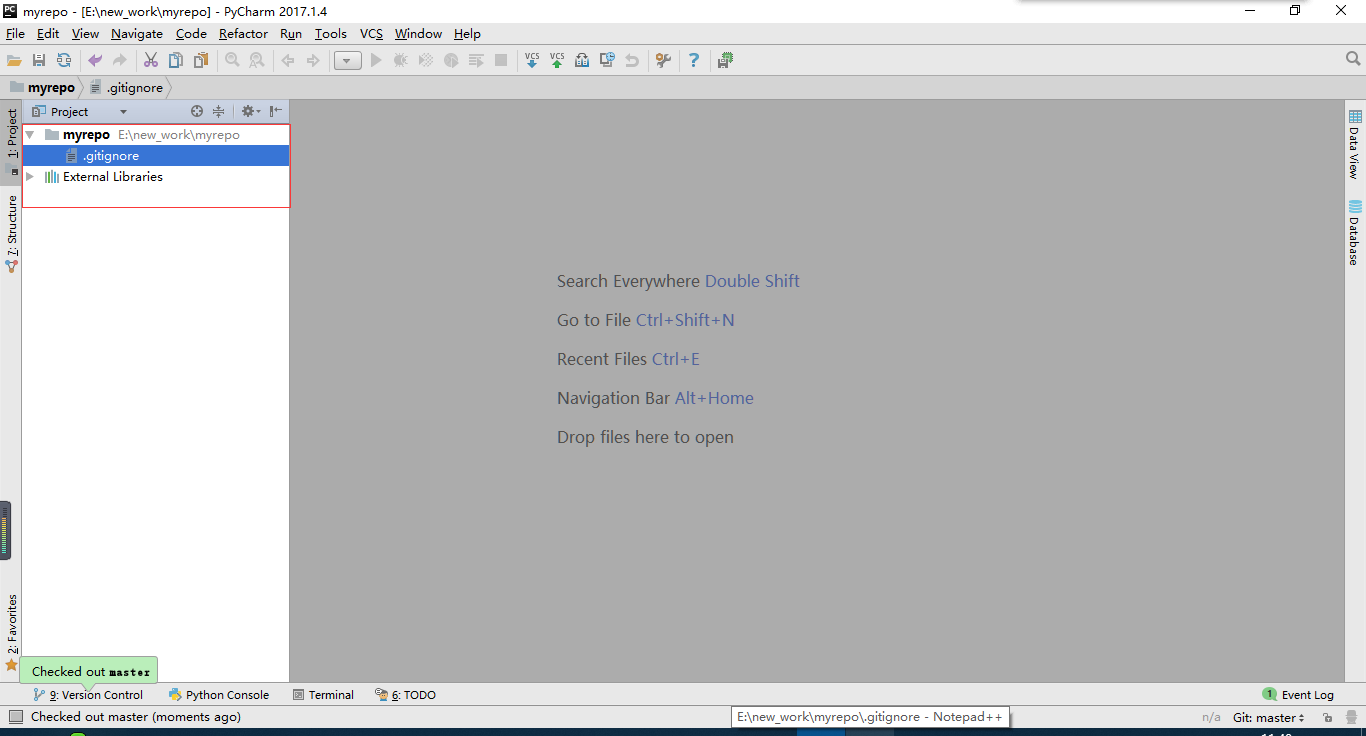The width and height of the screenshot is (1366, 736).
Task: Click the Open folder toolbar icon
Action: pos(14,61)
